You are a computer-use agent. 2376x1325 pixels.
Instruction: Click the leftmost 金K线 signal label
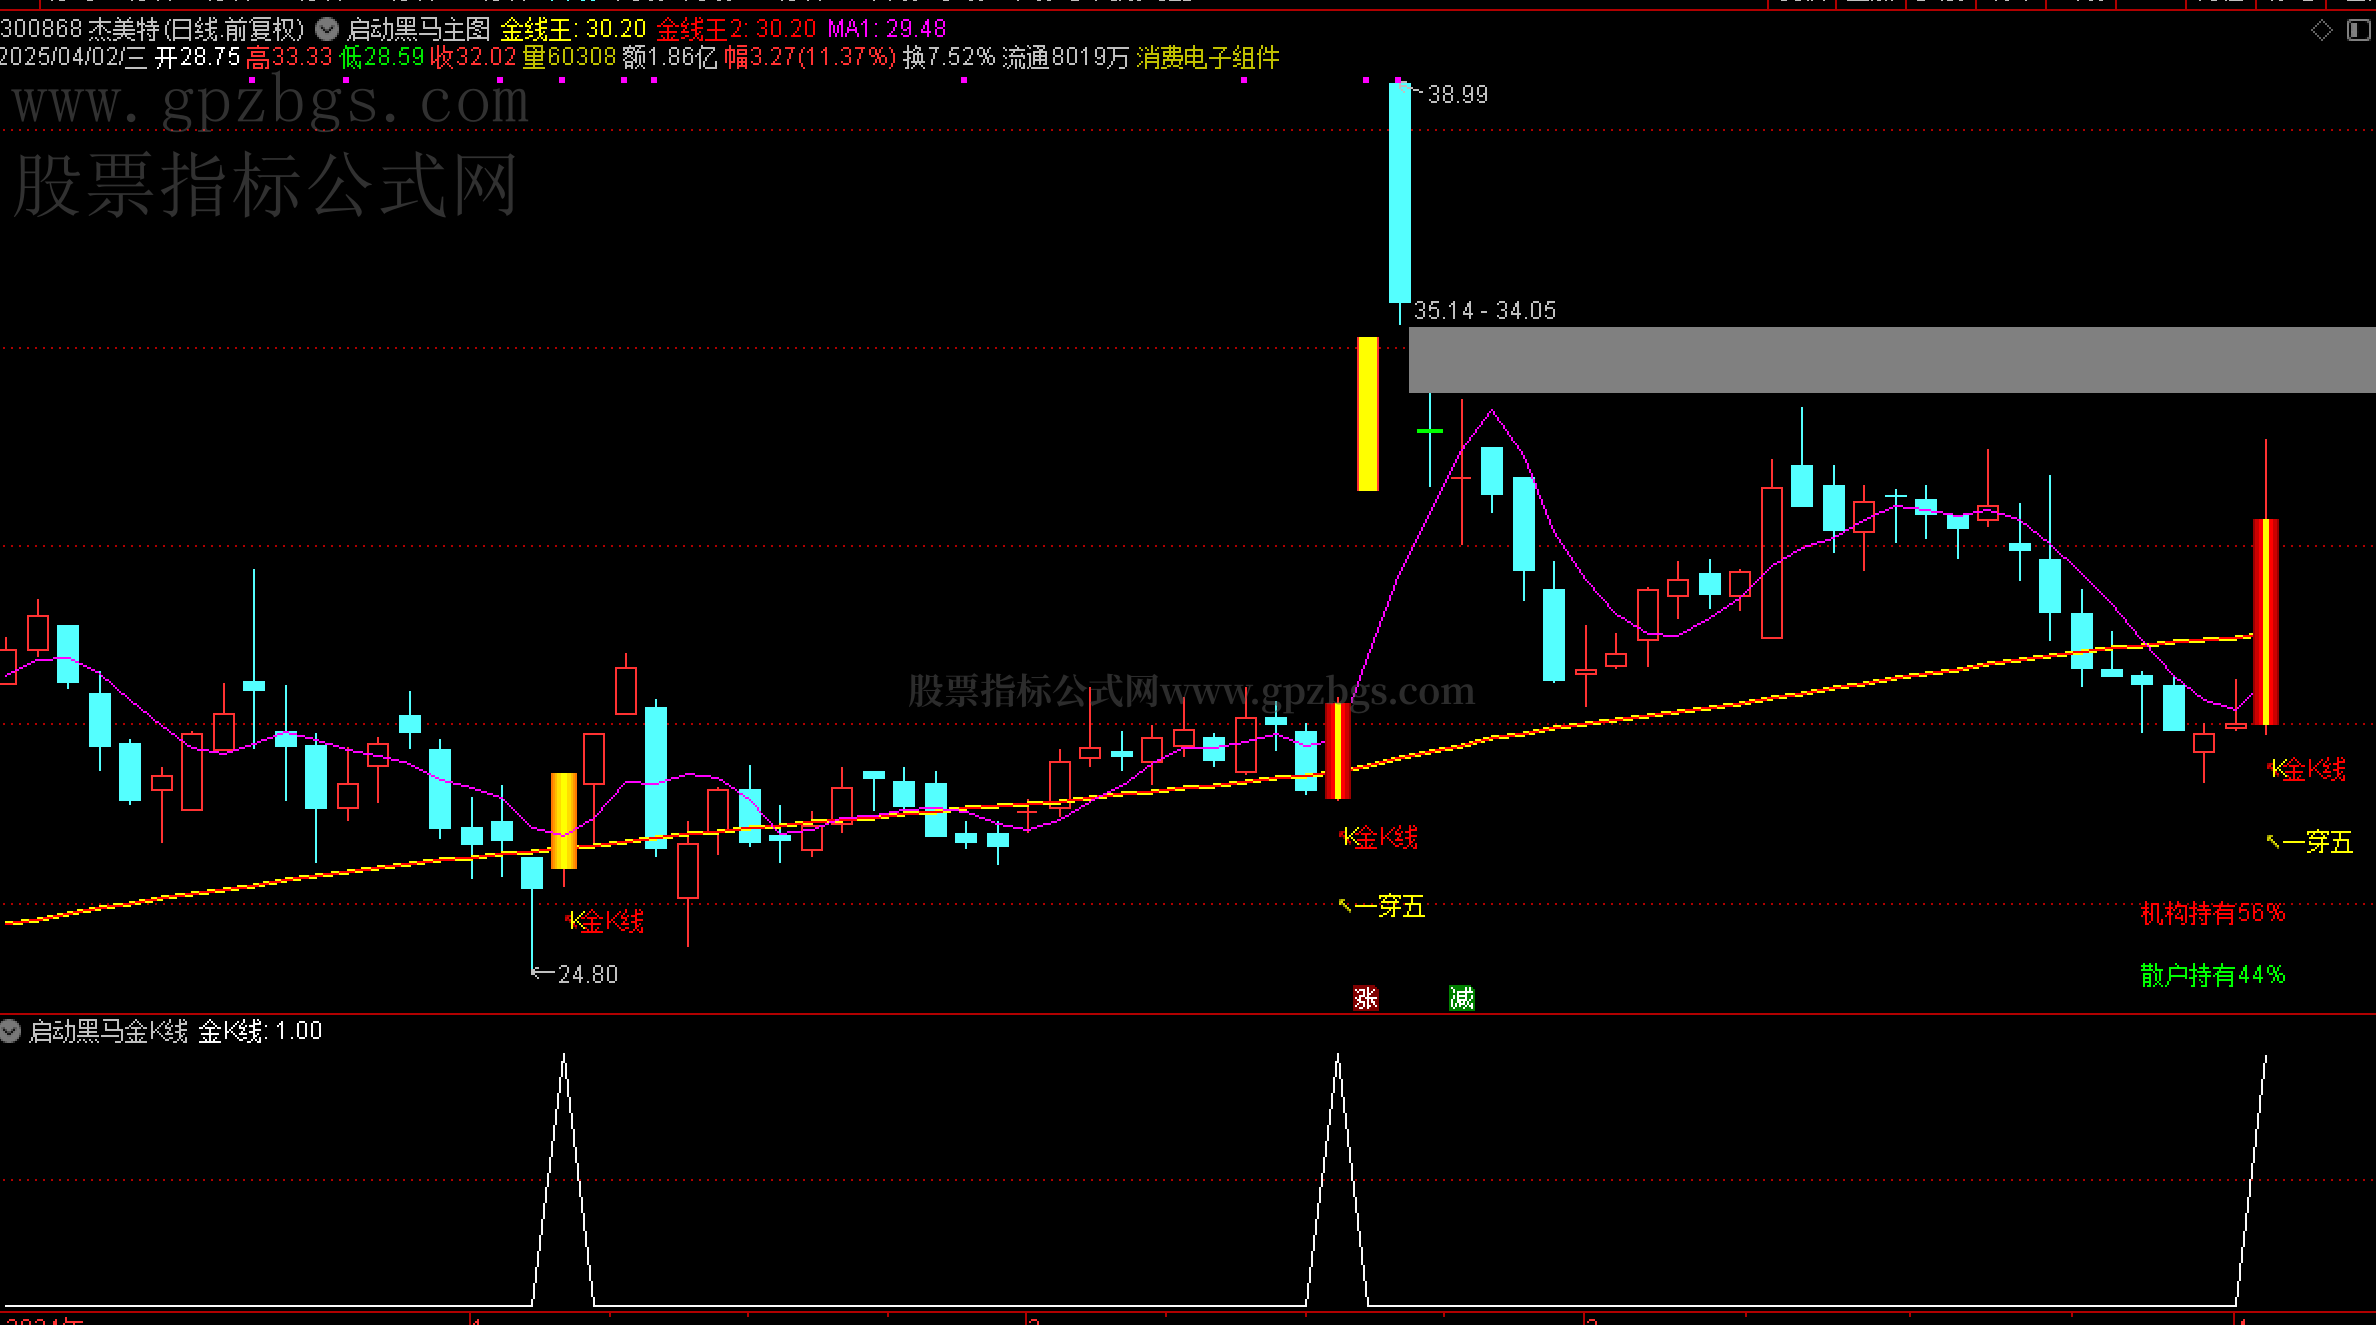coord(606,921)
